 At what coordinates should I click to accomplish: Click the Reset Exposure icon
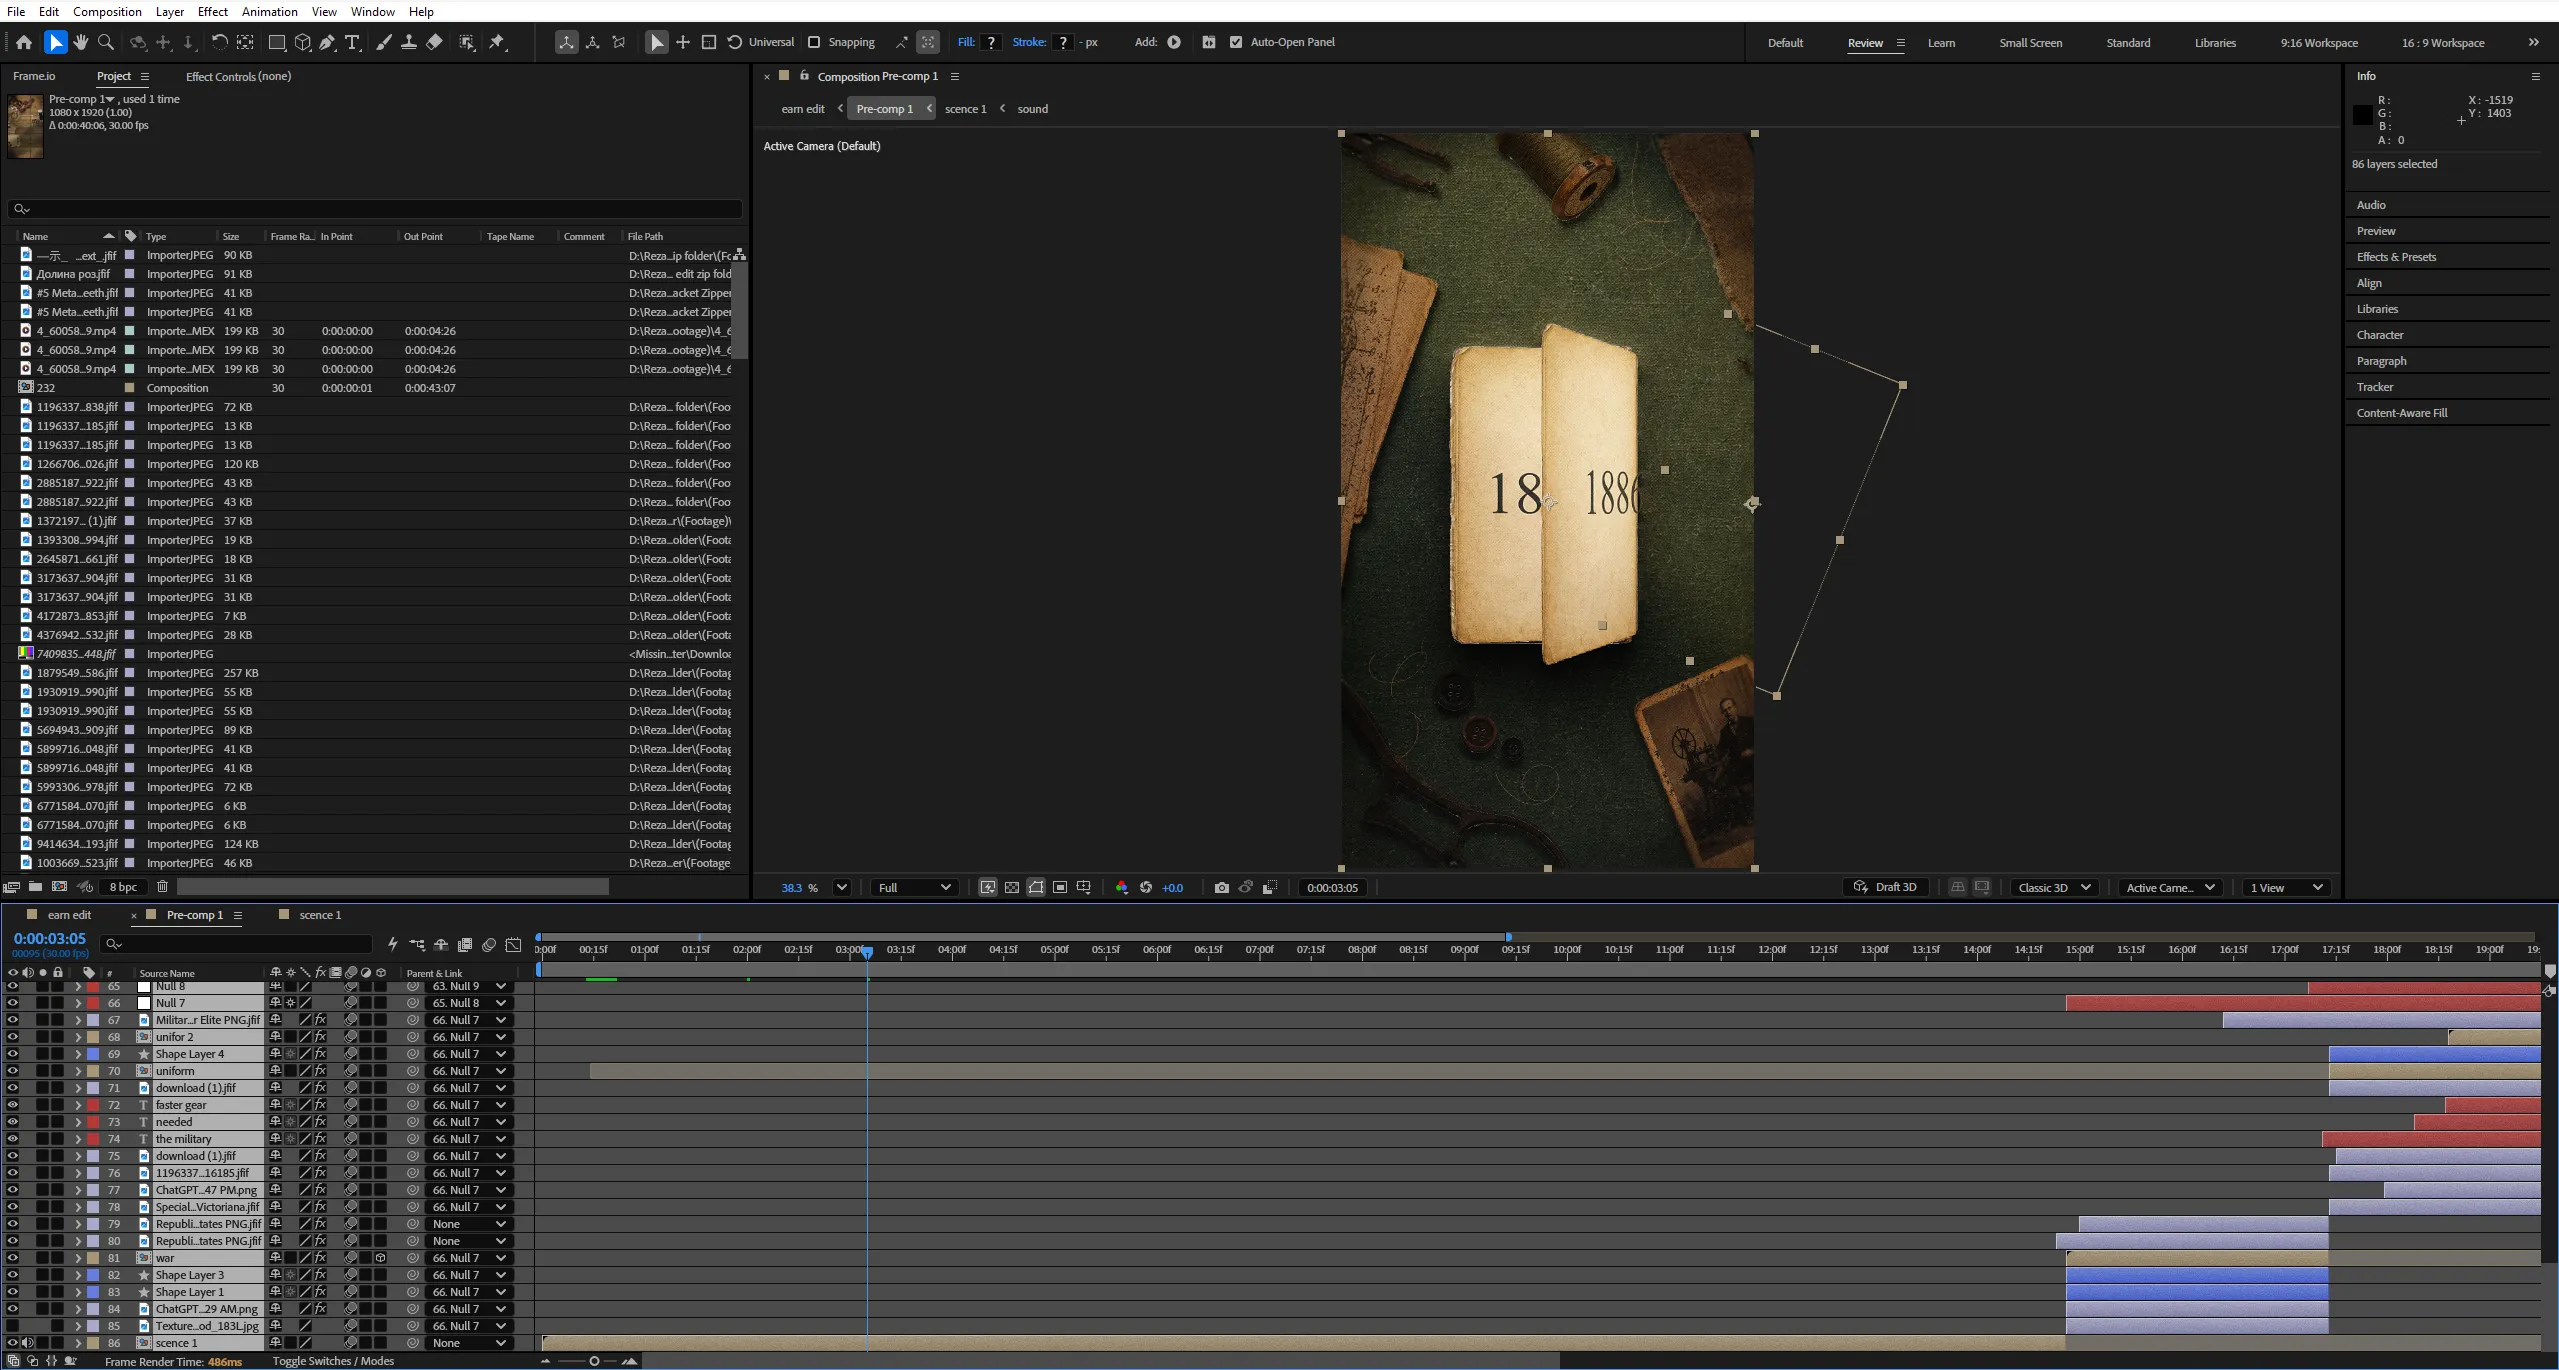(x=1146, y=887)
